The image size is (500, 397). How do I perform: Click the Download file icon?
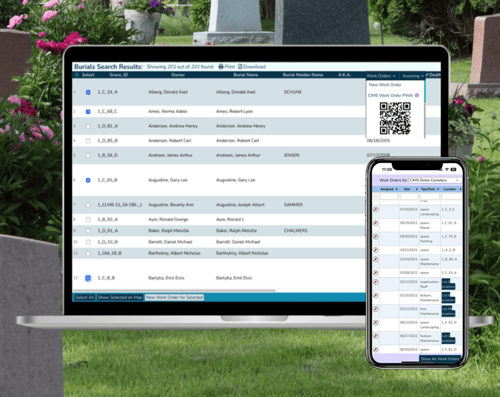pos(240,67)
